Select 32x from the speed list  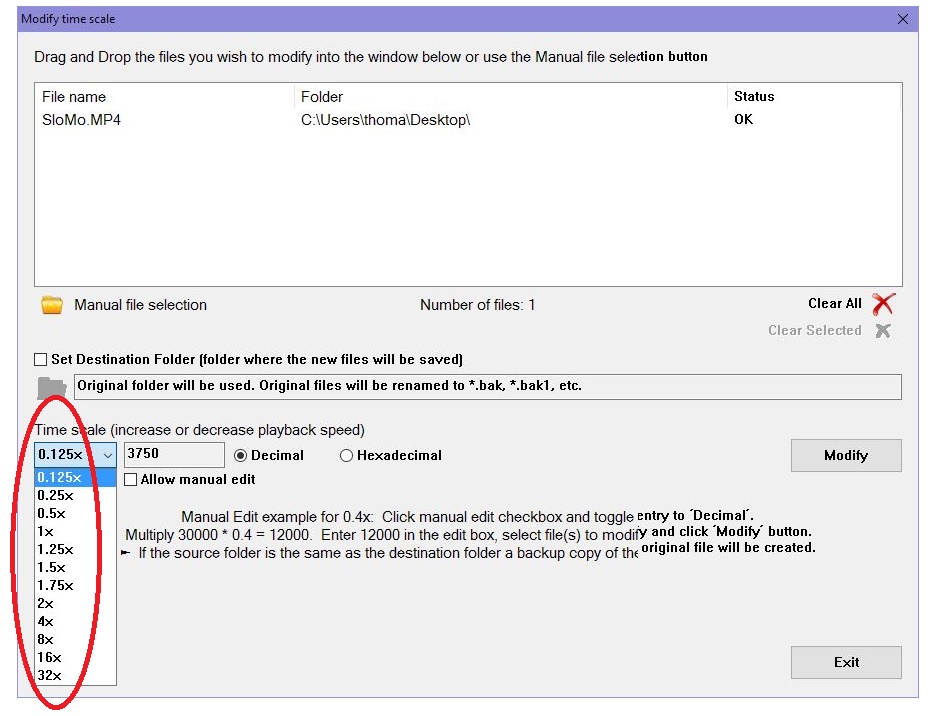coord(49,675)
